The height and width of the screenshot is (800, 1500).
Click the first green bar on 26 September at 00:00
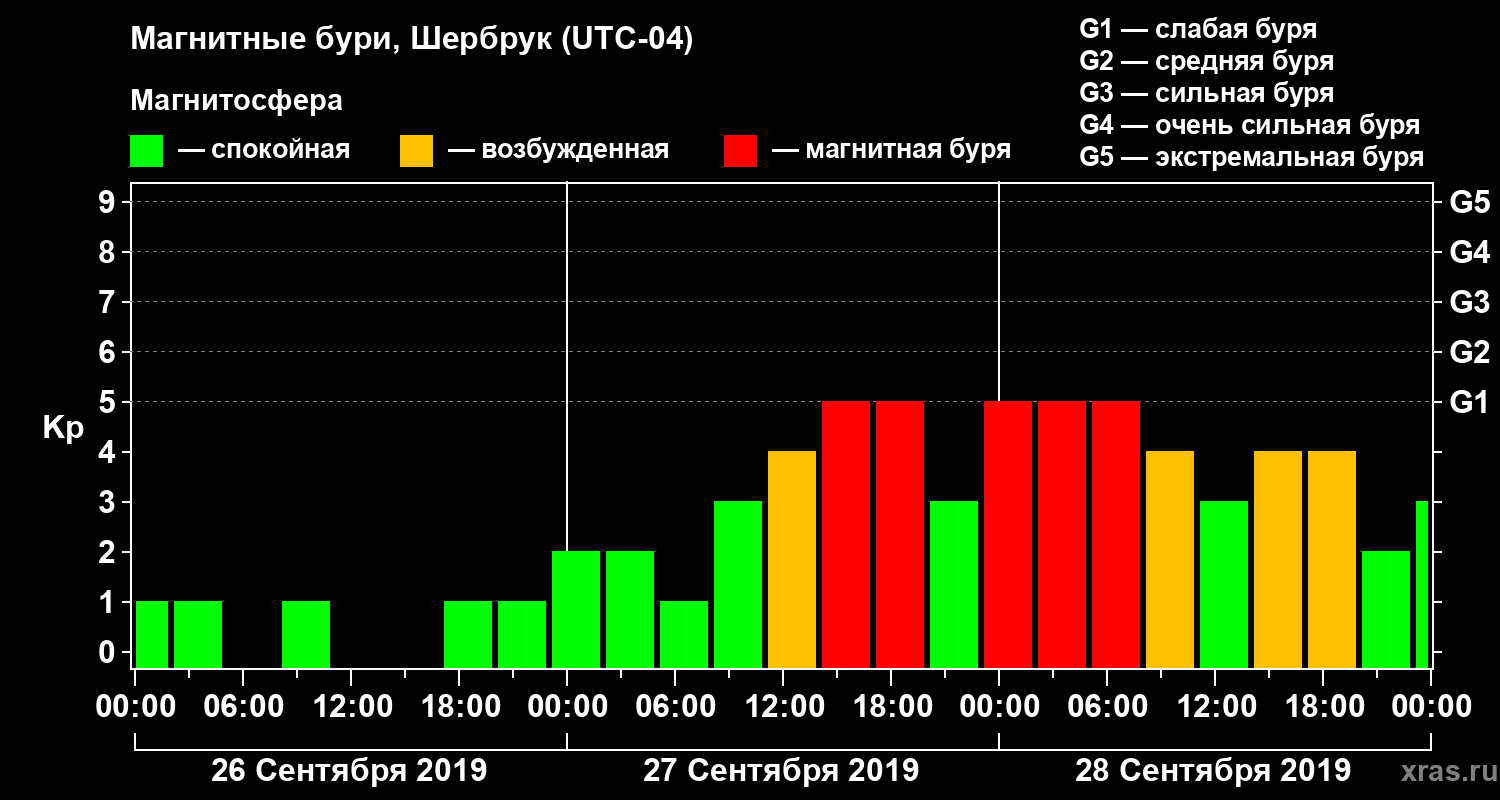[152, 635]
